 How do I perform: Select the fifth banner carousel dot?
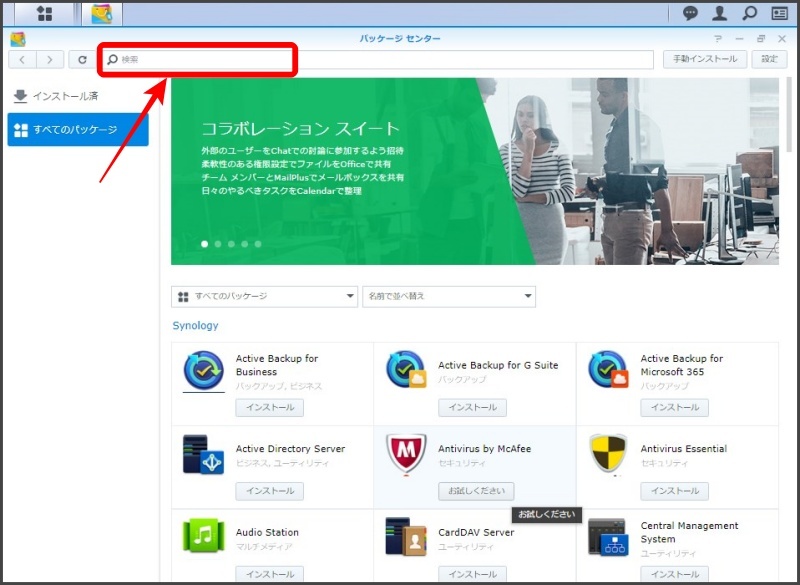[x=258, y=244]
